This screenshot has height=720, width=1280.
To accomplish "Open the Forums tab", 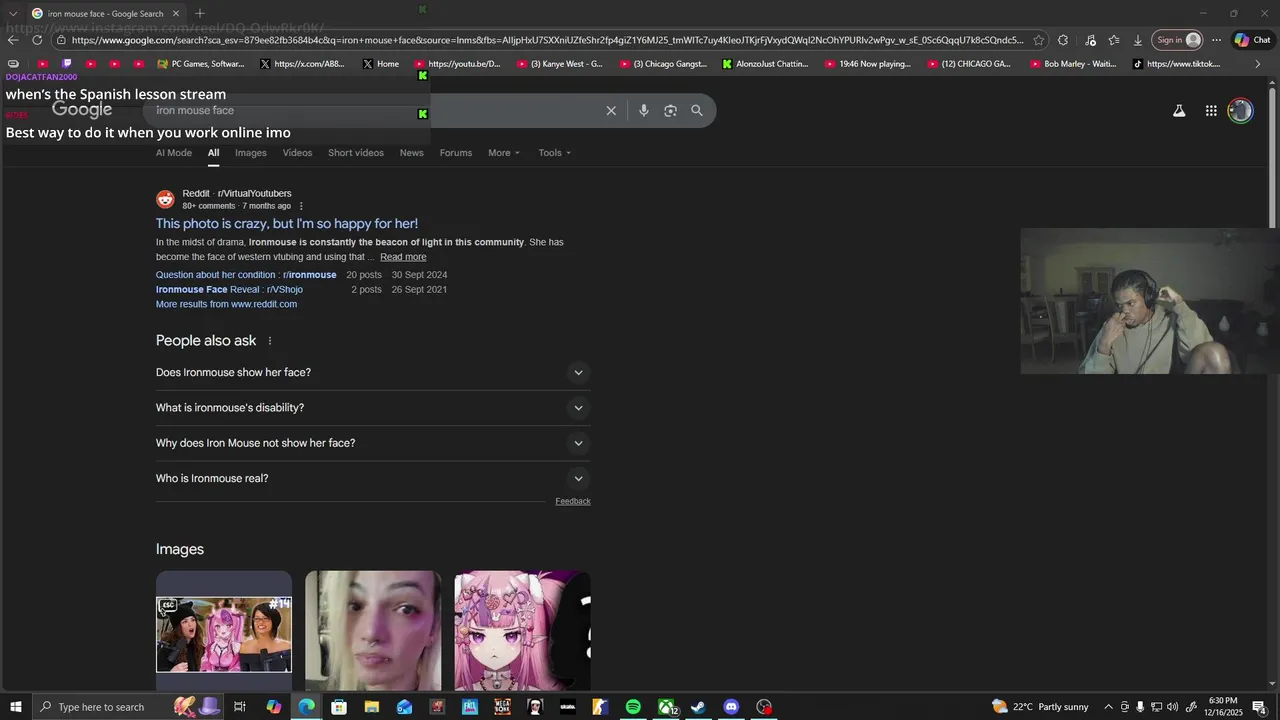I will [x=456, y=153].
